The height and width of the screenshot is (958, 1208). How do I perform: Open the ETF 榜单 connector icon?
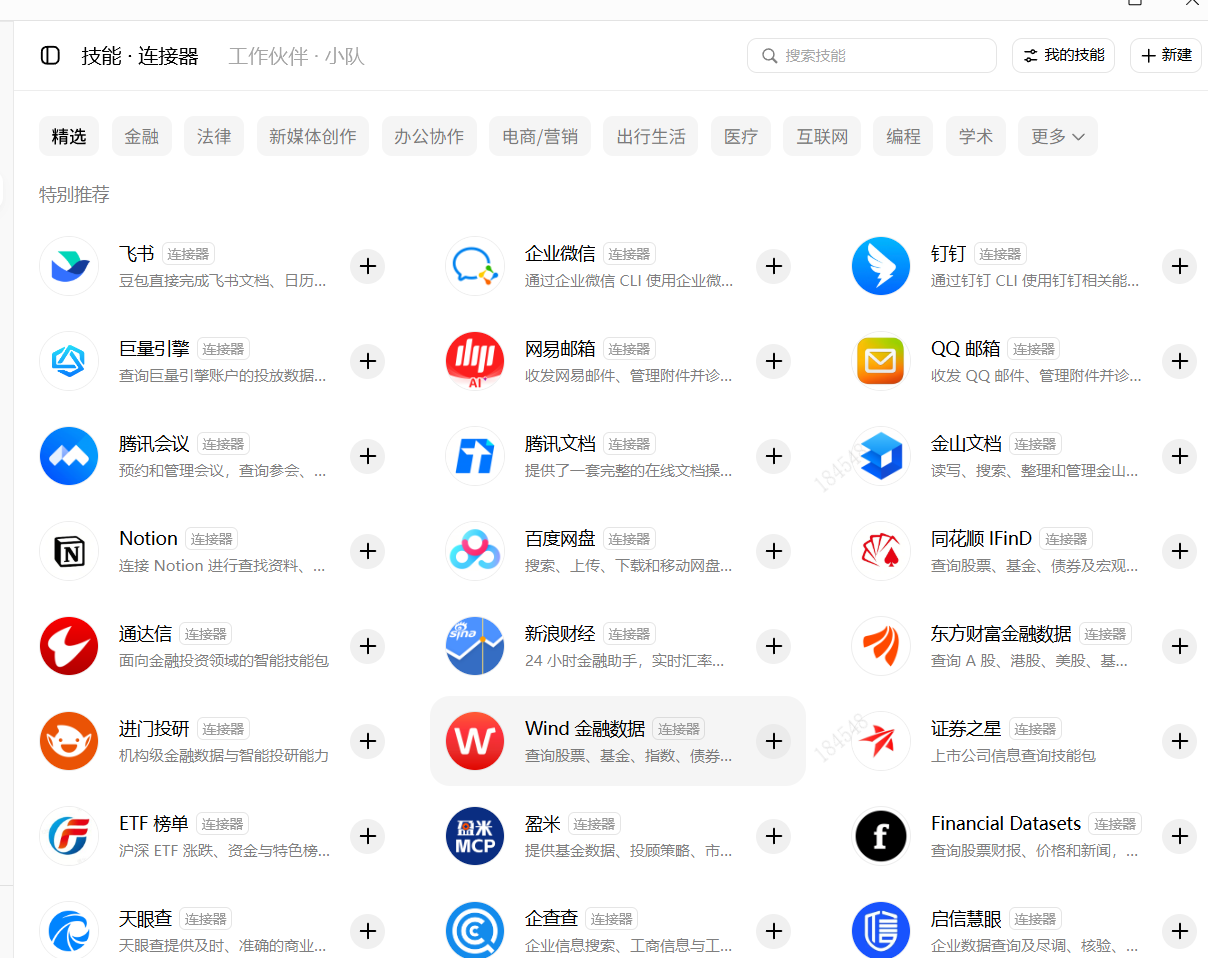click(x=69, y=836)
